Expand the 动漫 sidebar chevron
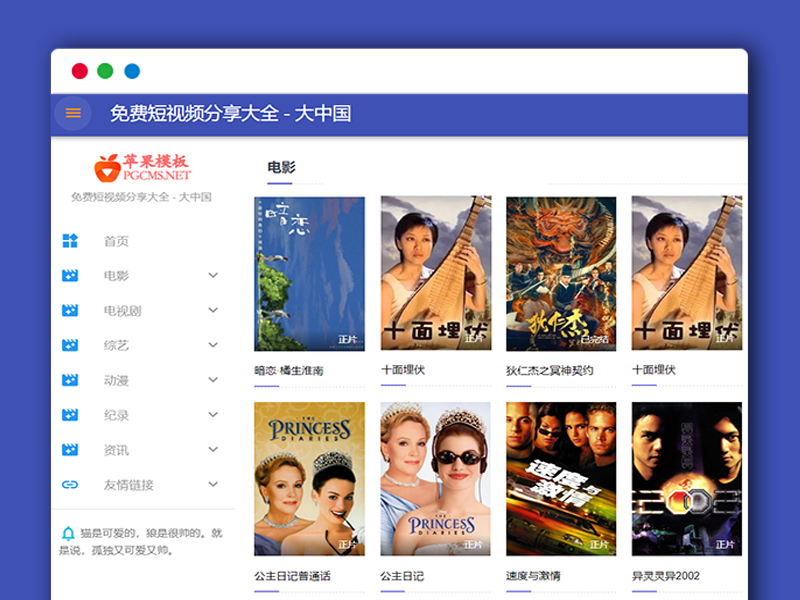800x600 pixels. [x=213, y=380]
